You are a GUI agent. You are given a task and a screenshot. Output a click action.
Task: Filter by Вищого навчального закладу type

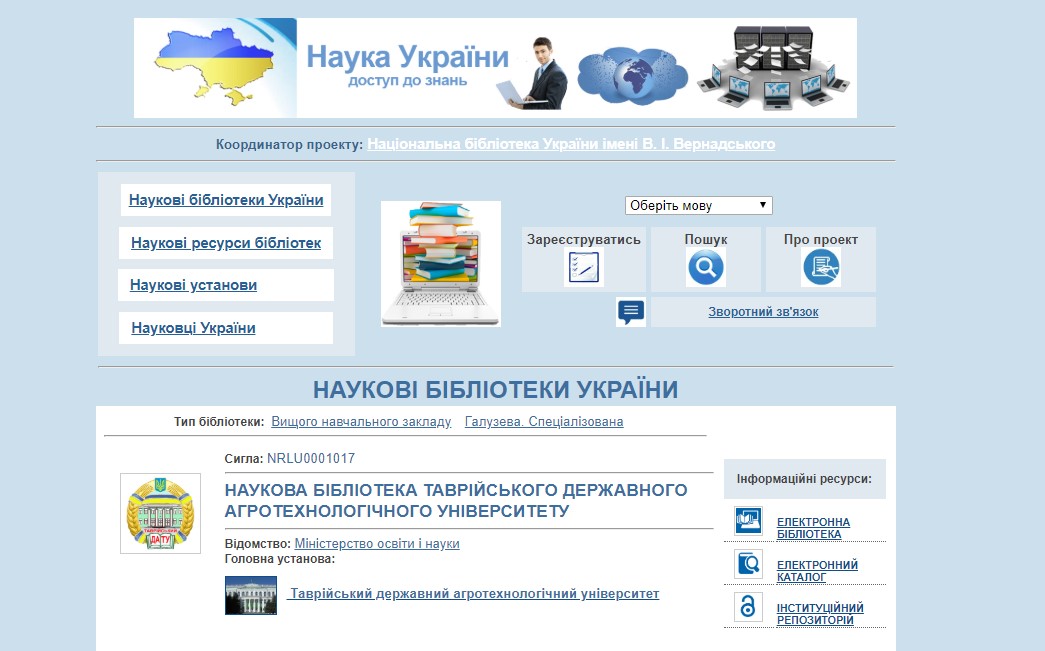pyautogui.click(x=361, y=422)
